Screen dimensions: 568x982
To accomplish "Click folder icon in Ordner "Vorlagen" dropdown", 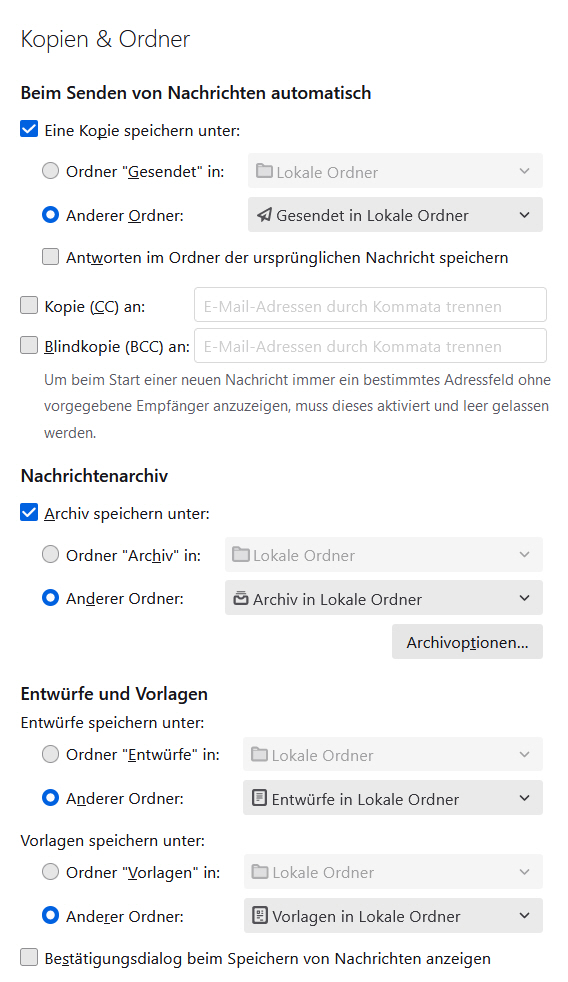I will [260, 872].
